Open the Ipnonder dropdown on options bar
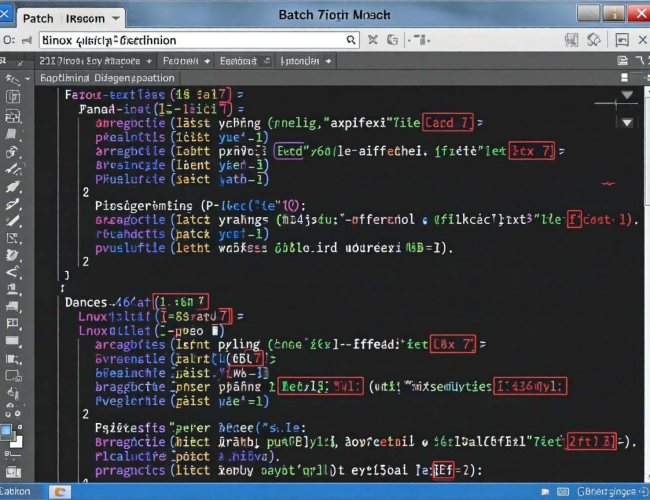This screenshot has width=650, height=500. tap(306, 61)
